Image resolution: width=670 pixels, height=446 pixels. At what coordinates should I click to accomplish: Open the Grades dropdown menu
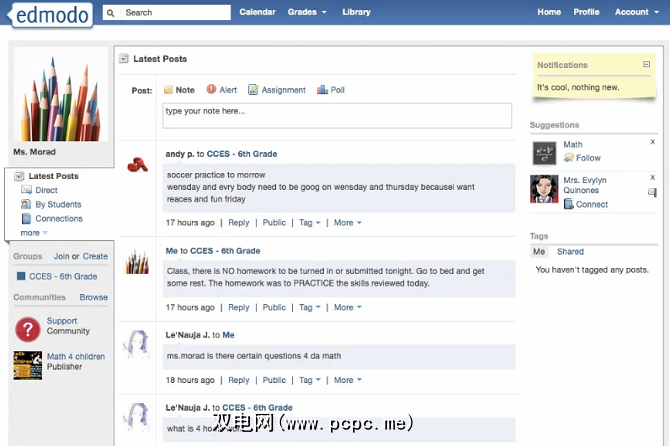307,12
